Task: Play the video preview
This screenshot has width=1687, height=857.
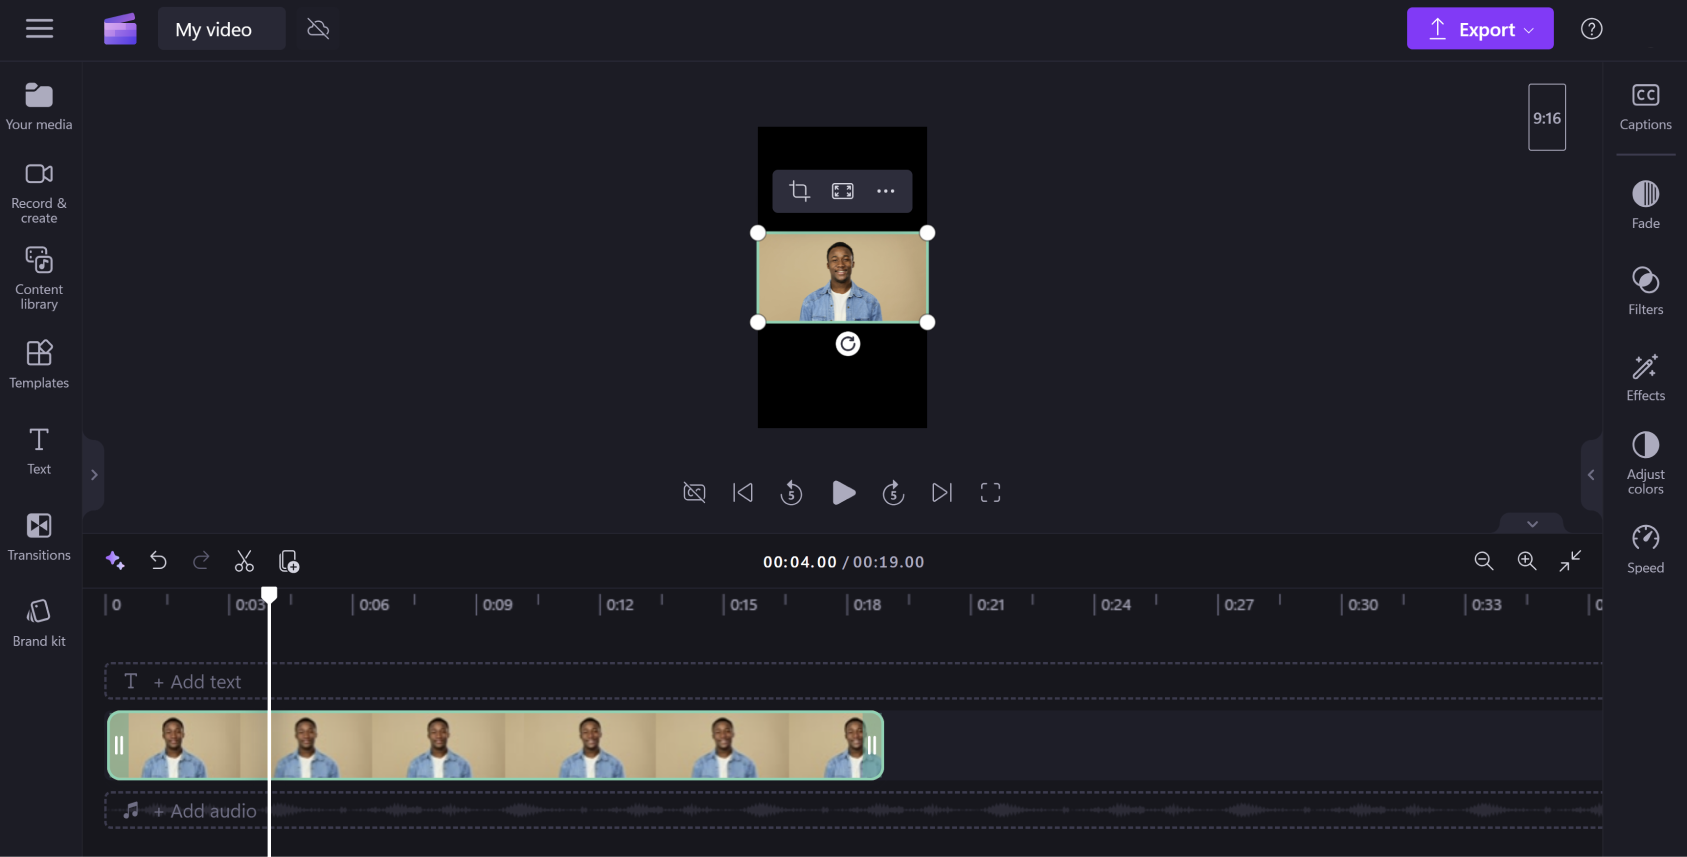Action: pyautogui.click(x=843, y=492)
